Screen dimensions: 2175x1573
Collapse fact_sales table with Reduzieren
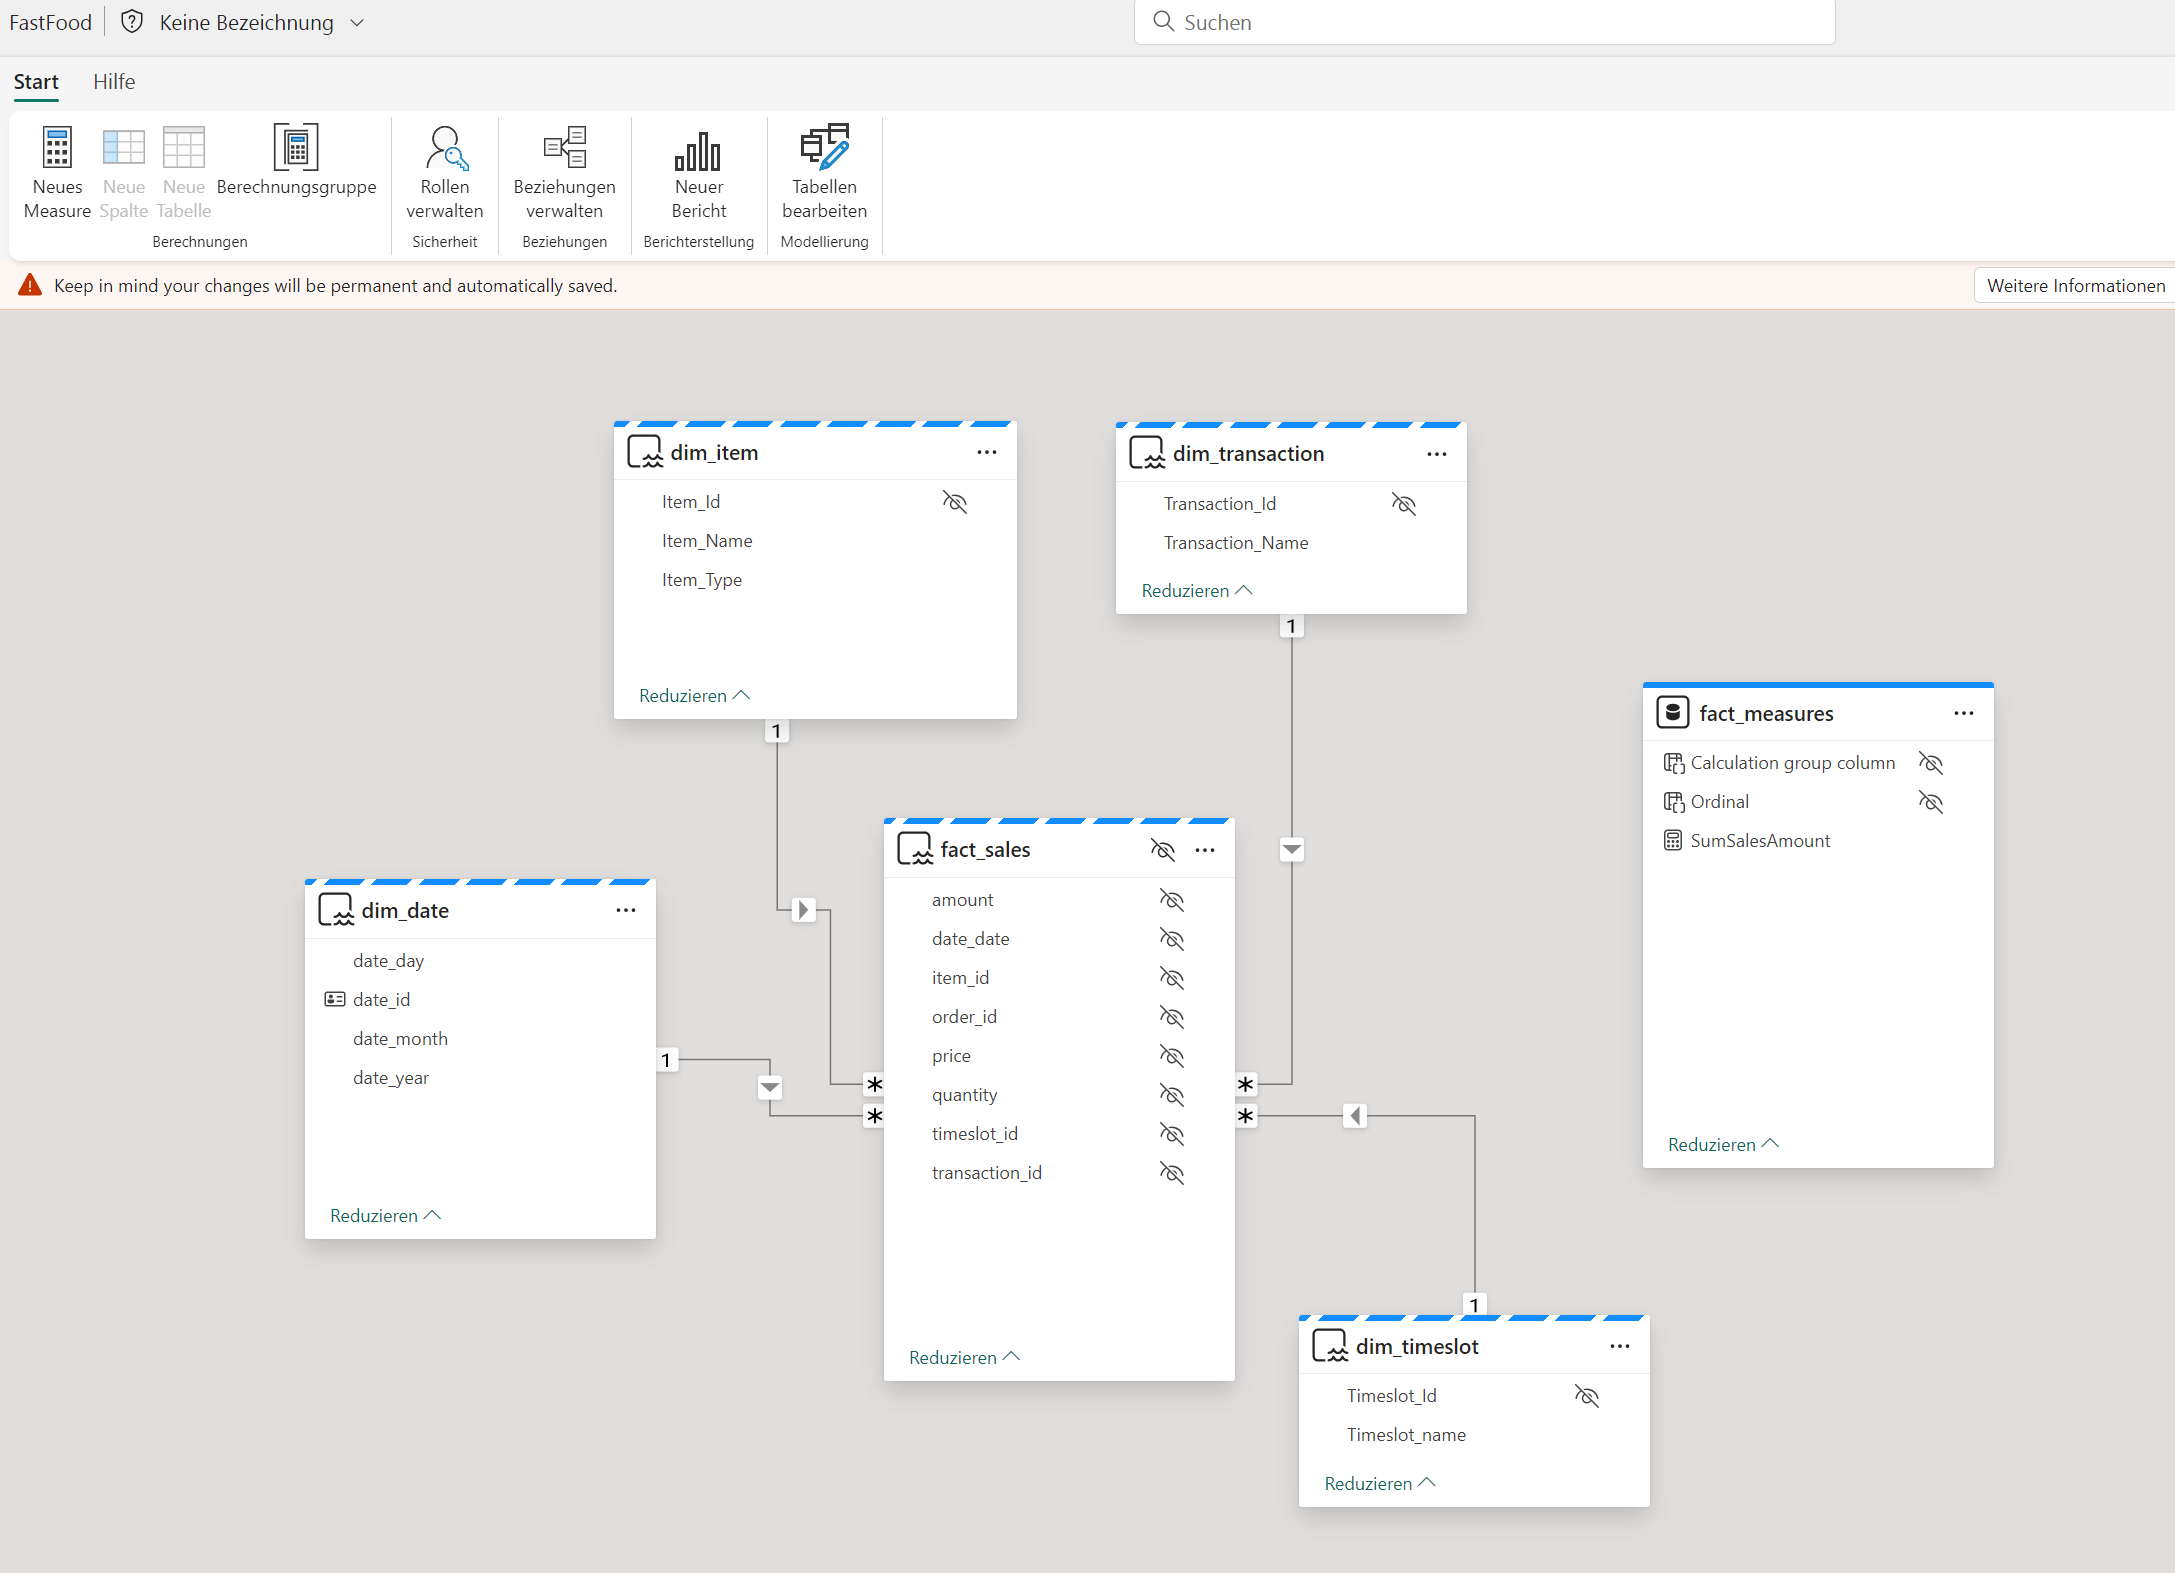point(964,1358)
